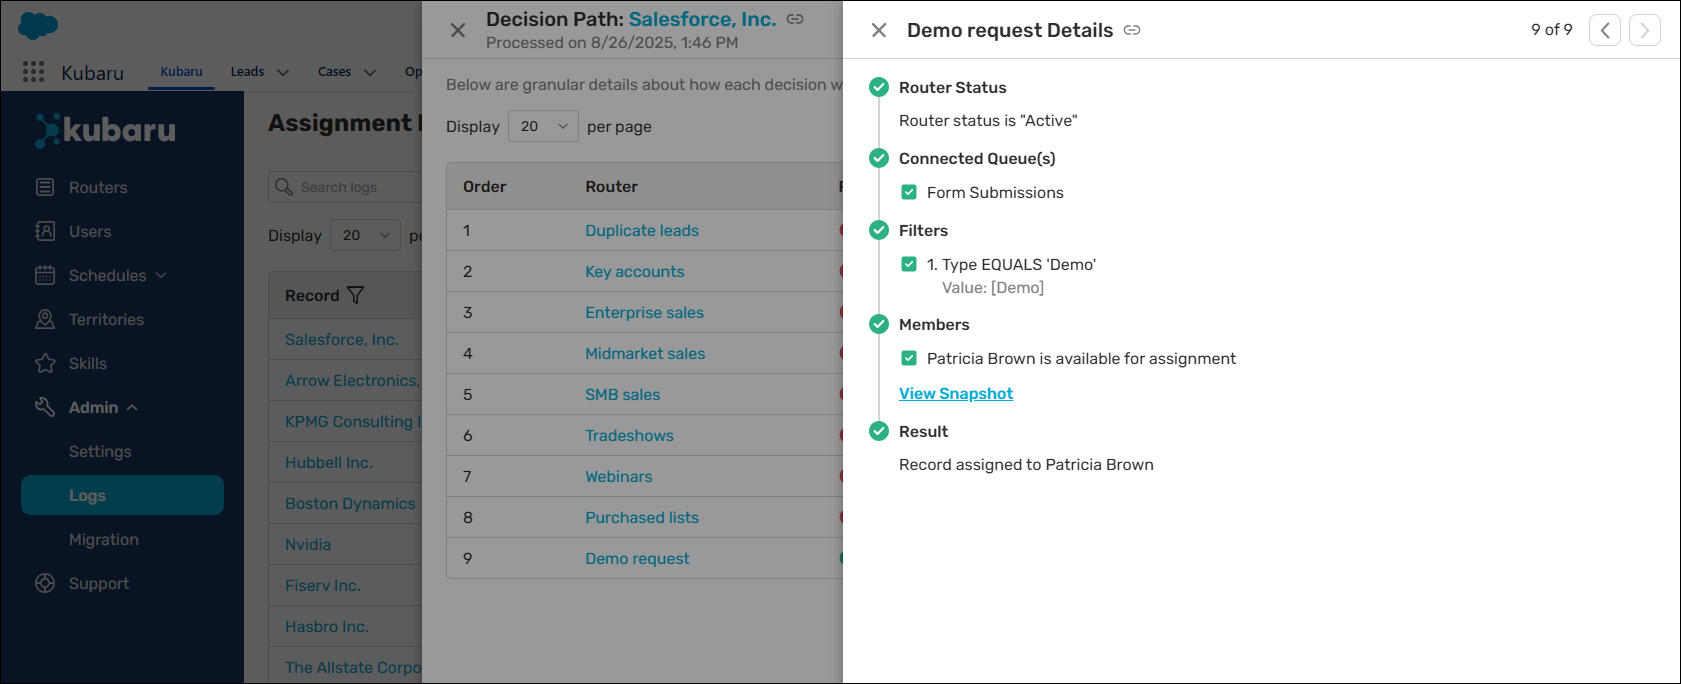Click the Skills star icon

tap(45, 363)
